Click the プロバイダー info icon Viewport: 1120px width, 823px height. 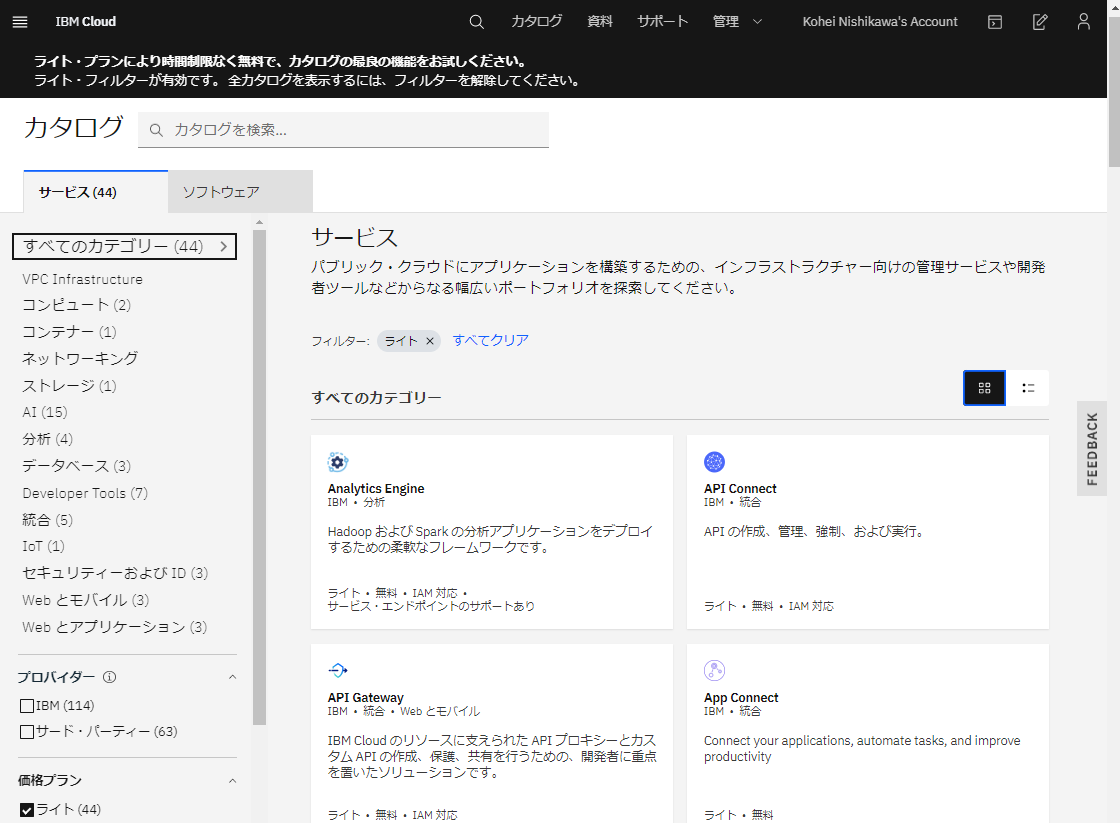click(109, 677)
